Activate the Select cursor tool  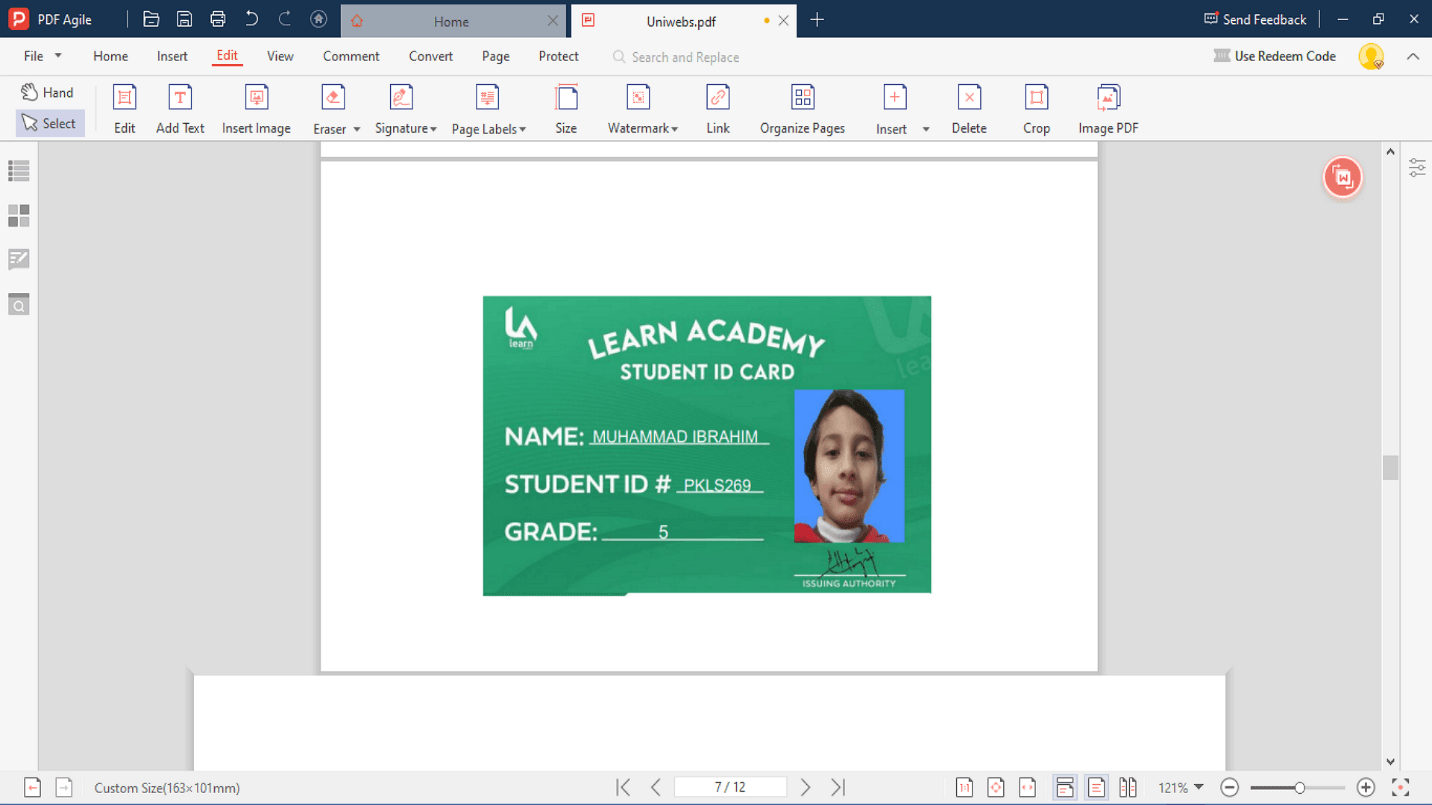[49, 123]
